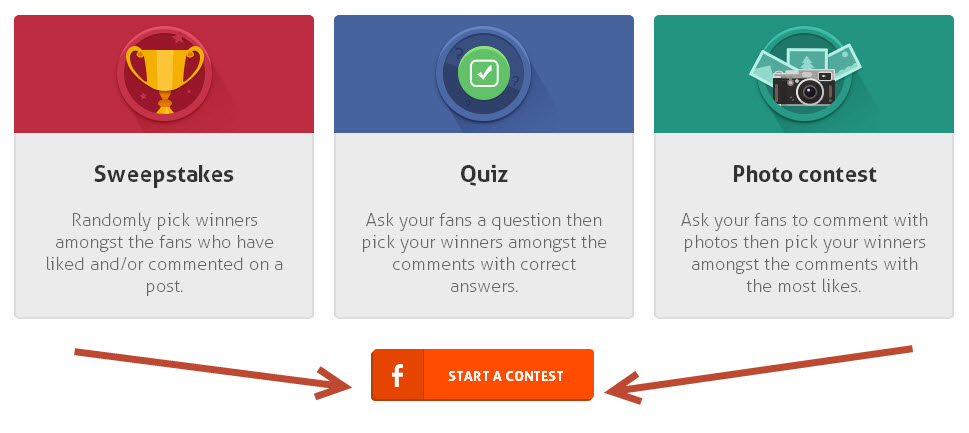Click the green Photo contest banner

point(804,74)
